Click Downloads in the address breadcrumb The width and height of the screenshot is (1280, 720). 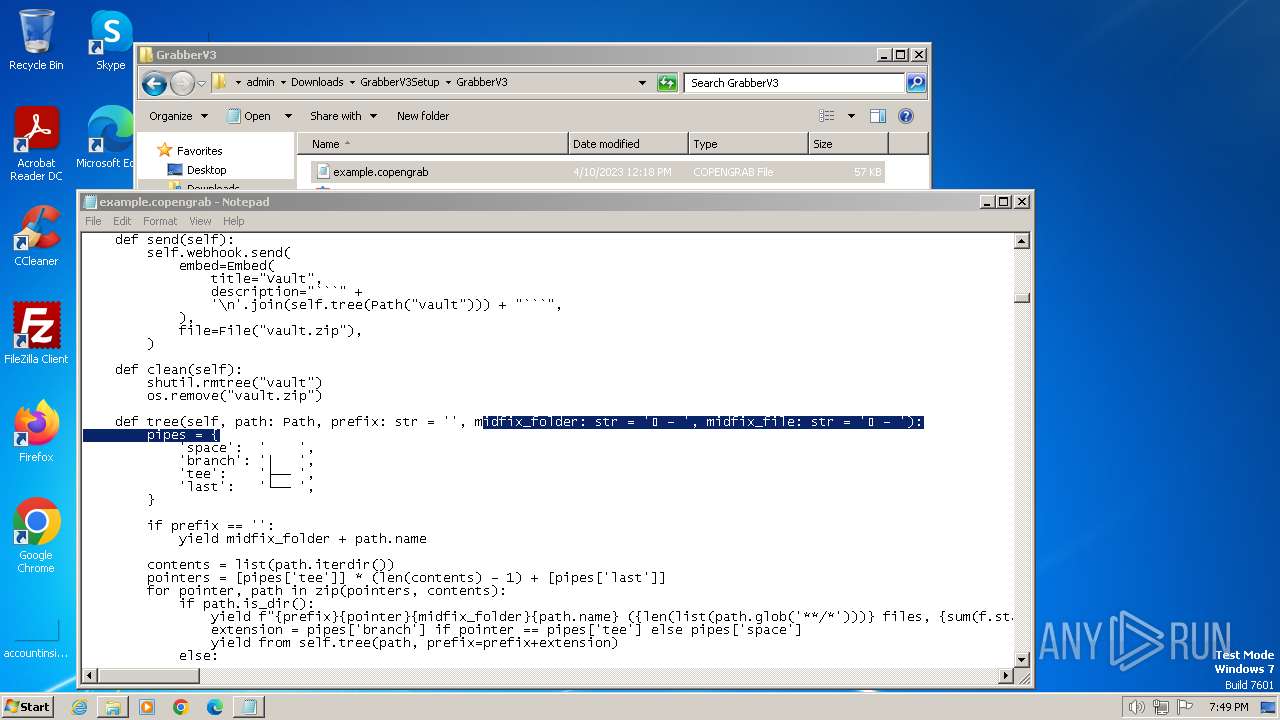(x=317, y=83)
